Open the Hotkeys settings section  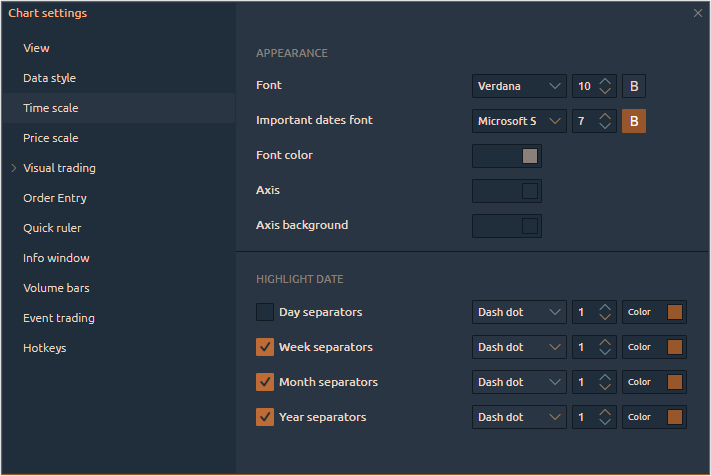tap(45, 348)
